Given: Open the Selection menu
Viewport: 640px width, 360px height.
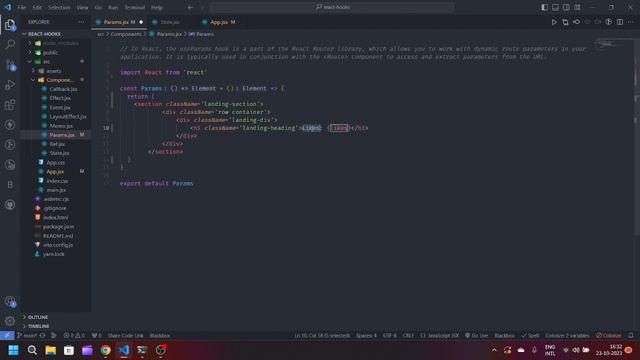Looking at the screenshot, I should [59, 7].
